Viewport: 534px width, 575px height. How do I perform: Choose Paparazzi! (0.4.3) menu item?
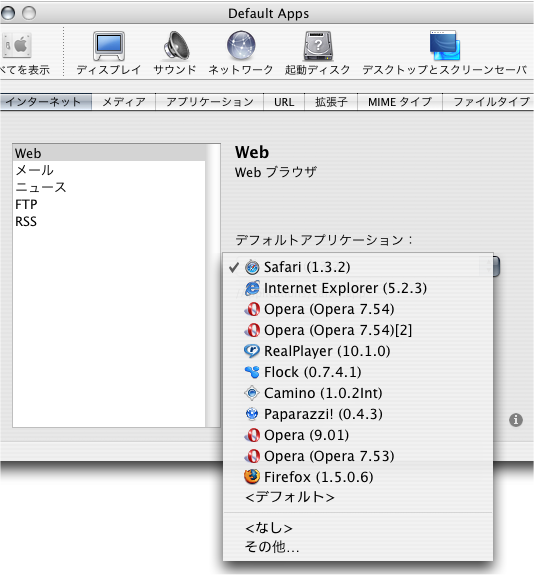[358, 414]
